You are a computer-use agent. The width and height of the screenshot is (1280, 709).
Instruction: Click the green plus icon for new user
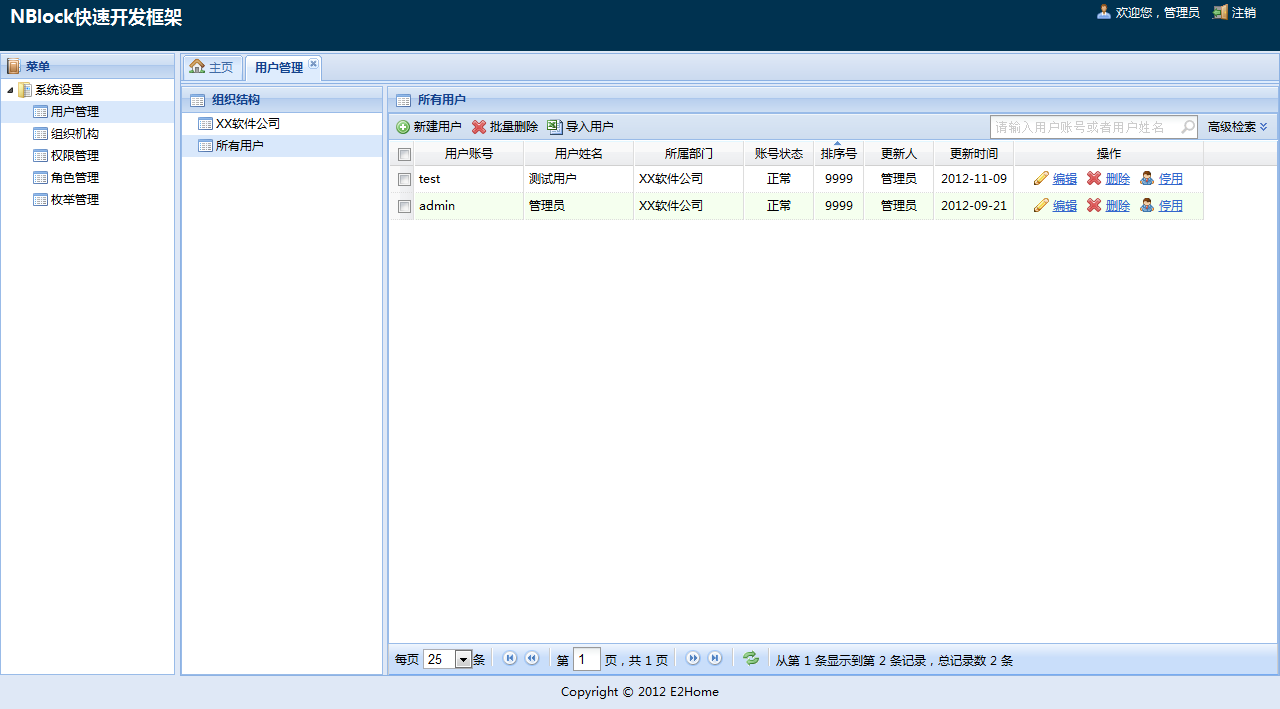click(403, 127)
